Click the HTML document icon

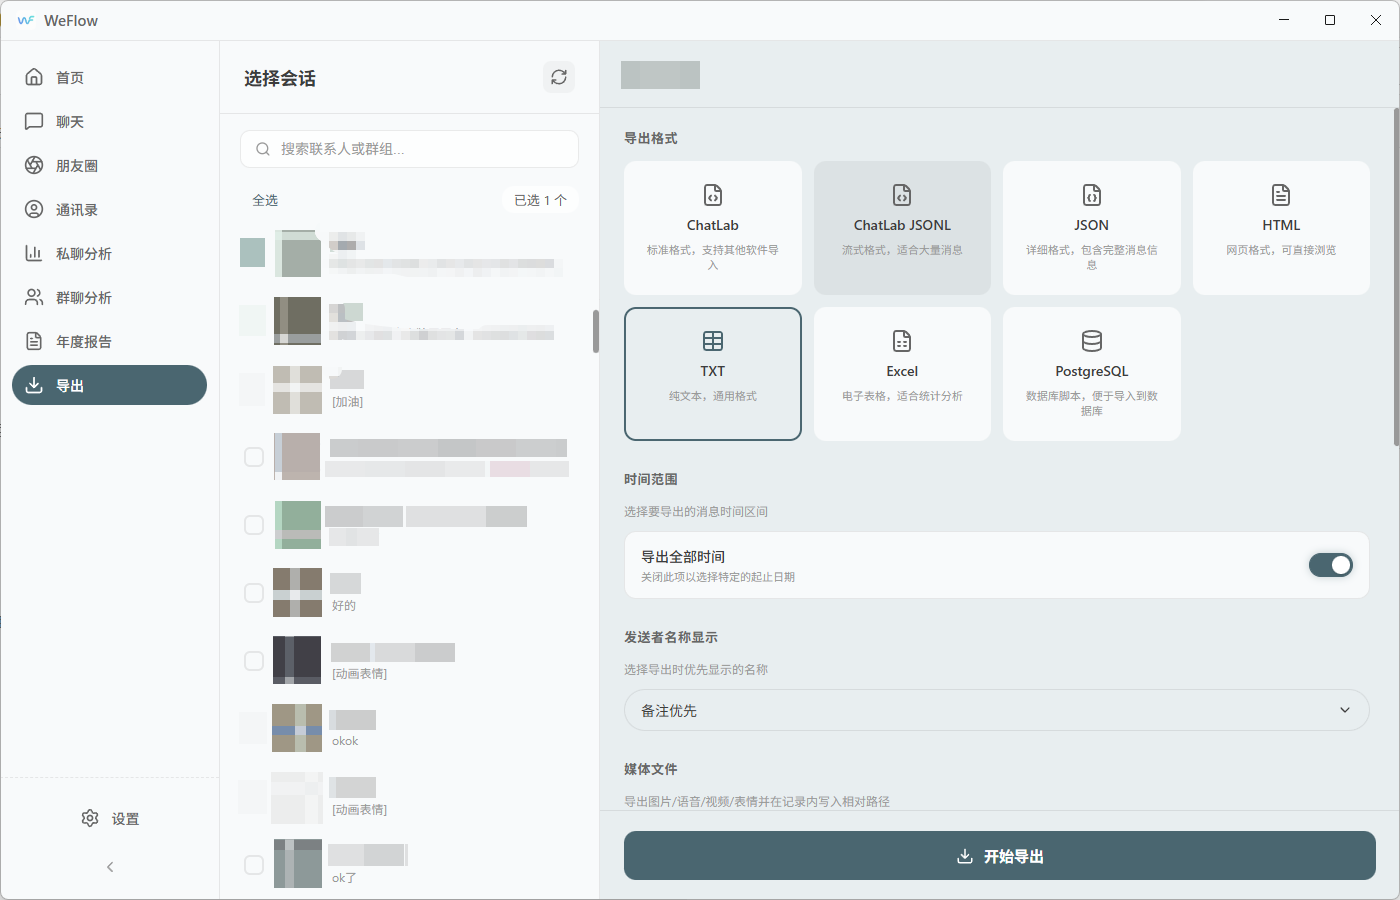coord(1281,195)
